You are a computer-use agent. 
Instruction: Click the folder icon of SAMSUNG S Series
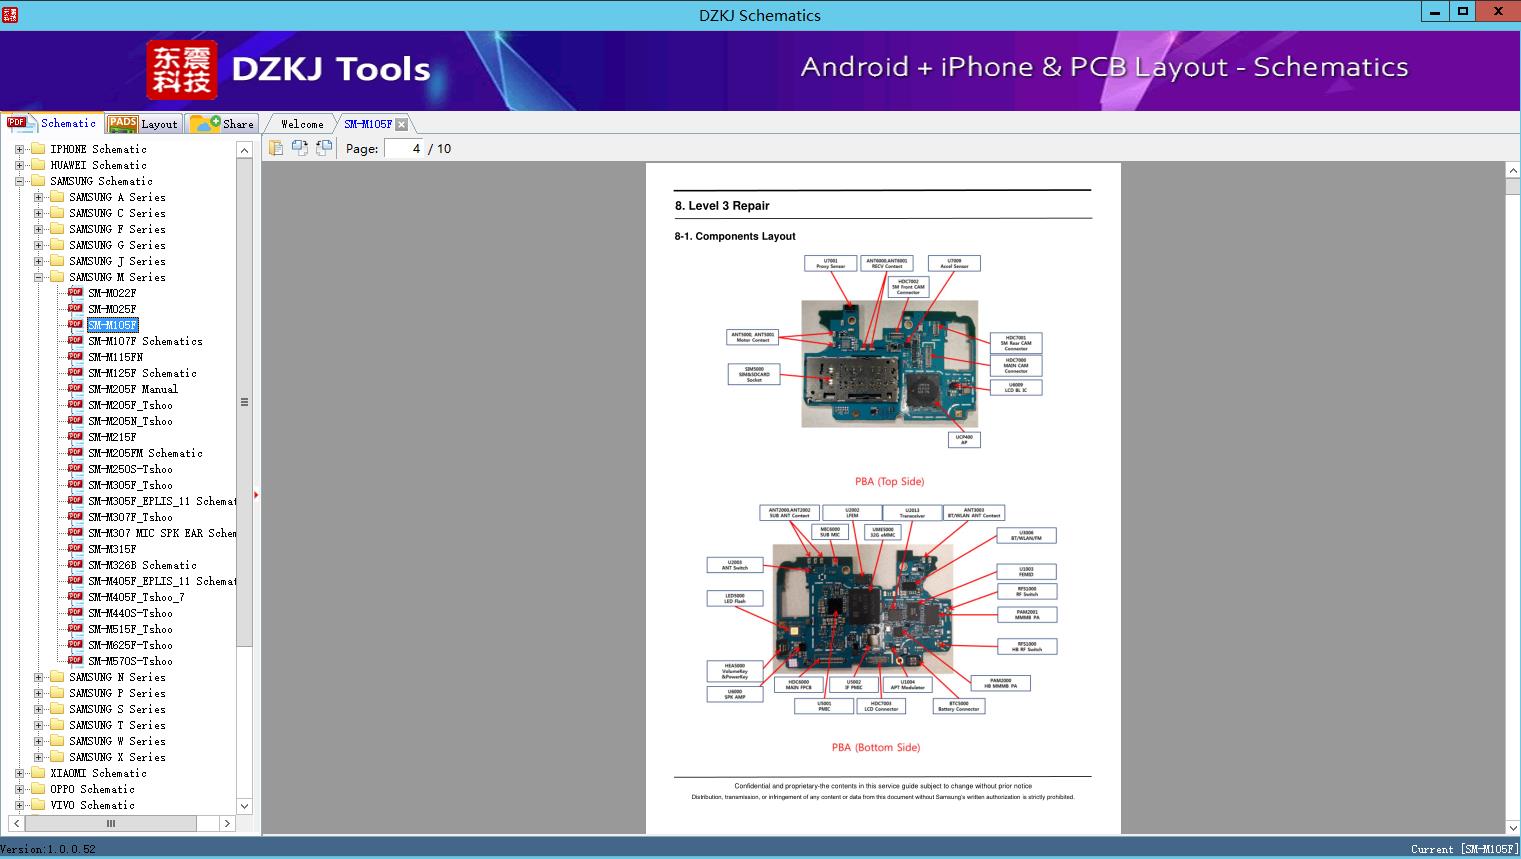pos(57,709)
